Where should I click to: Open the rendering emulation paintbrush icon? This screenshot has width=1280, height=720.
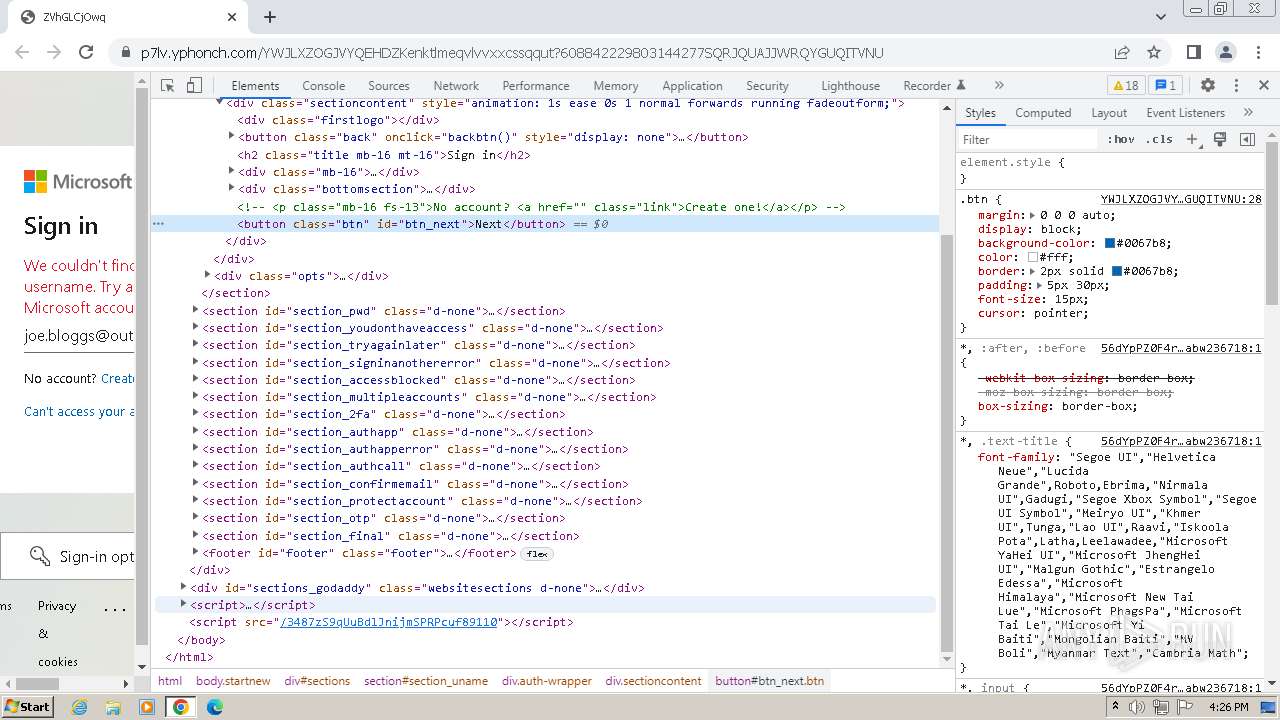point(1220,139)
